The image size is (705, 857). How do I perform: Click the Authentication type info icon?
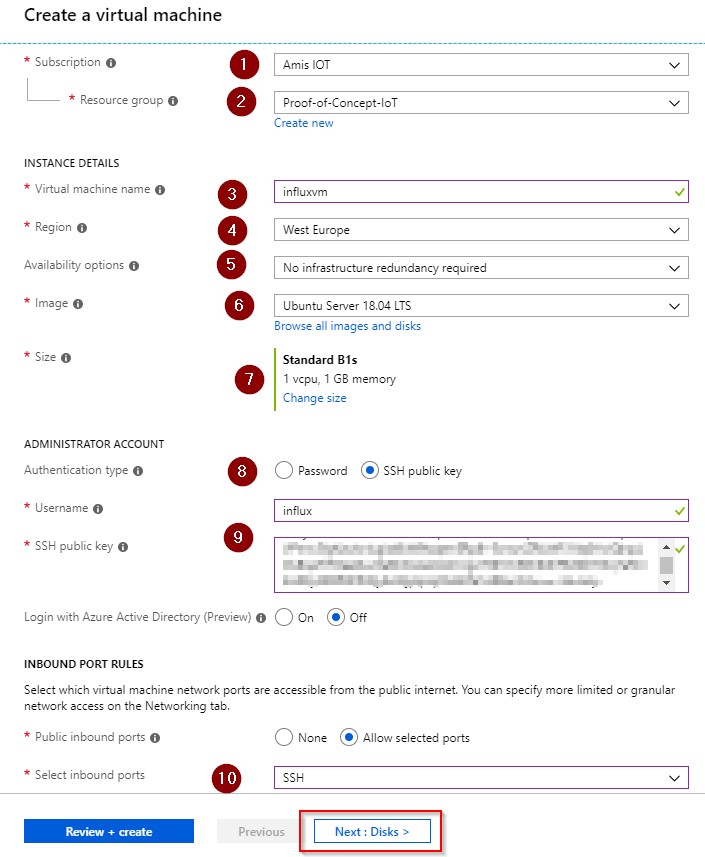coord(137,470)
